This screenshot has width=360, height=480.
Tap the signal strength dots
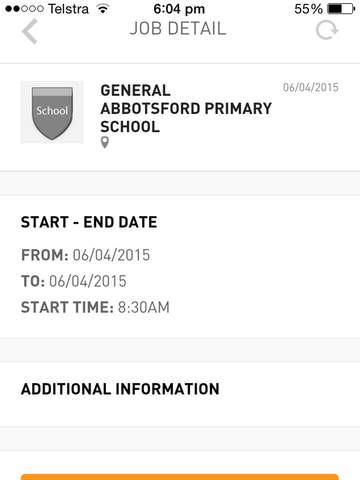(x=24, y=9)
